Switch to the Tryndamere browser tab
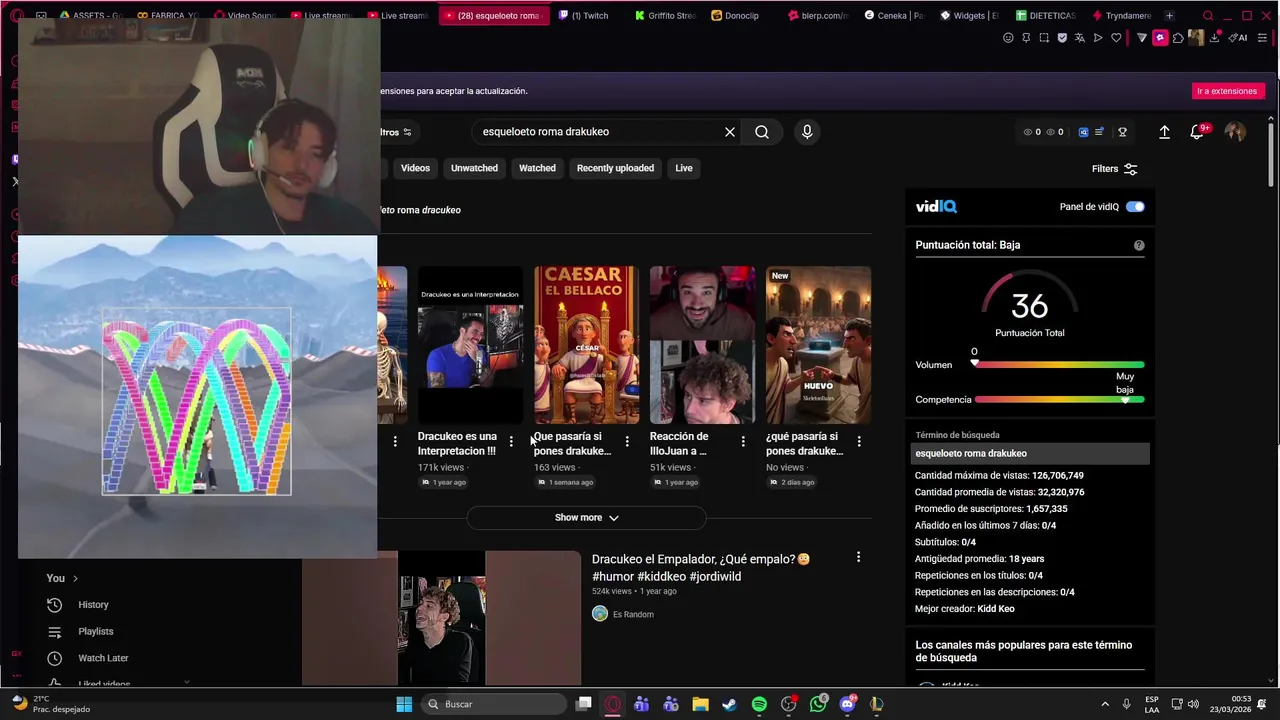This screenshot has width=1280, height=720. pyautogui.click(x=1122, y=16)
